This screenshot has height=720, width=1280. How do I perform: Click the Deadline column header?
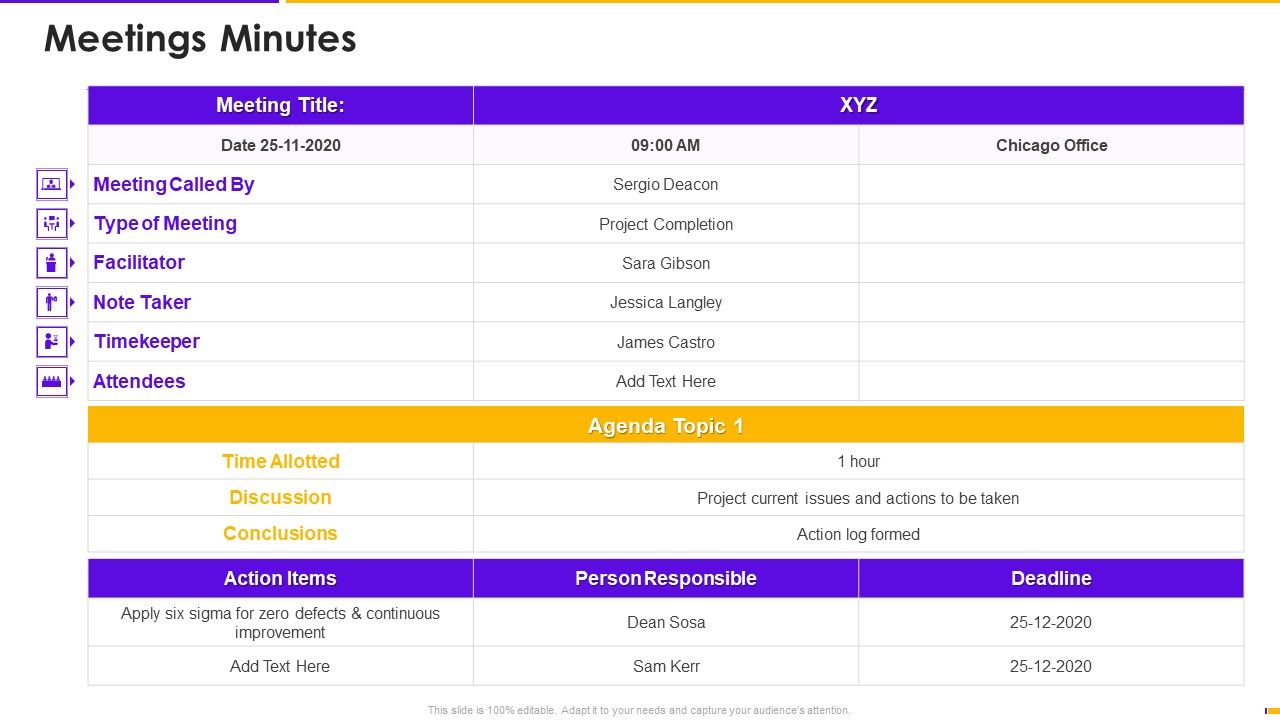tap(1052, 578)
